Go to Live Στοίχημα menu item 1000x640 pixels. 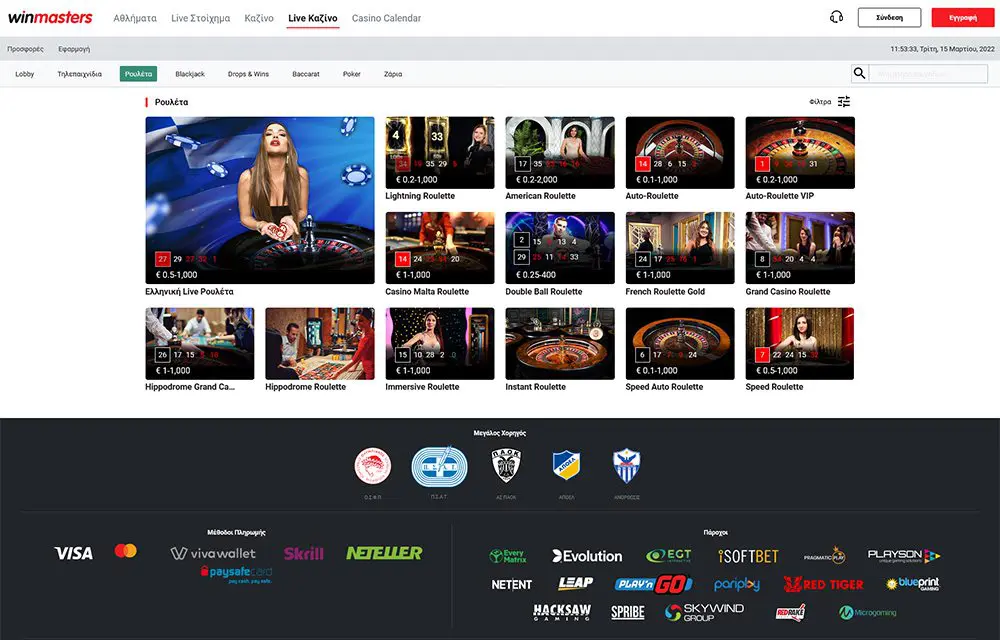tap(200, 18)
